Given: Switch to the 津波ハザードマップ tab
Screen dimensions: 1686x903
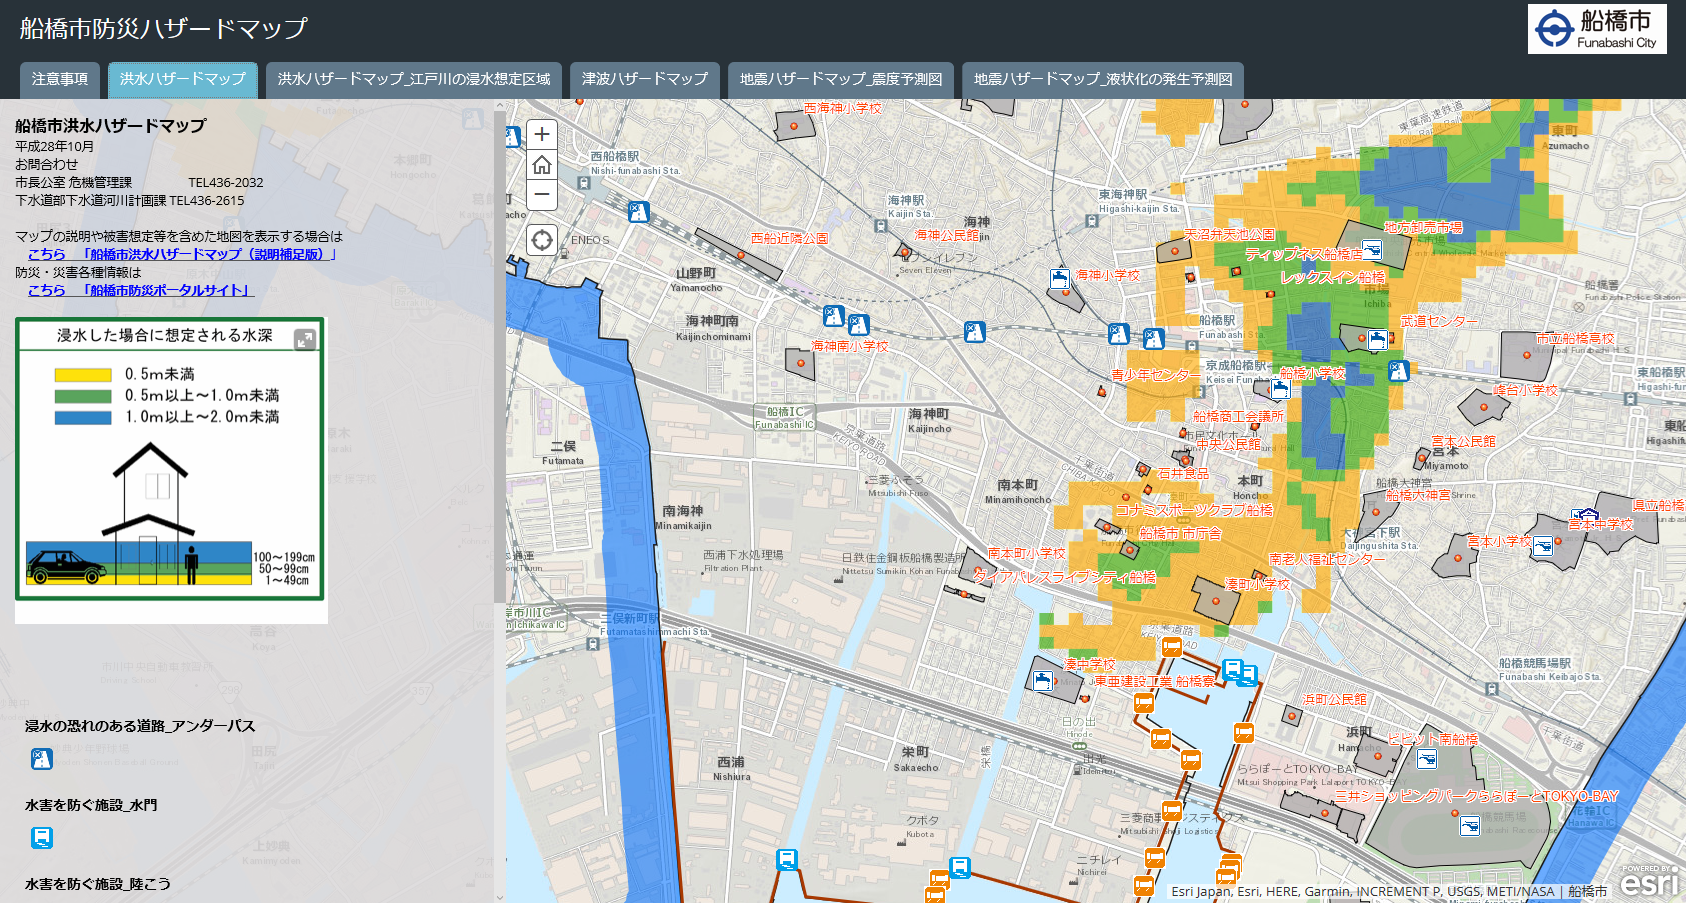Looking at the screenshot, I should (x=644, y=79).
